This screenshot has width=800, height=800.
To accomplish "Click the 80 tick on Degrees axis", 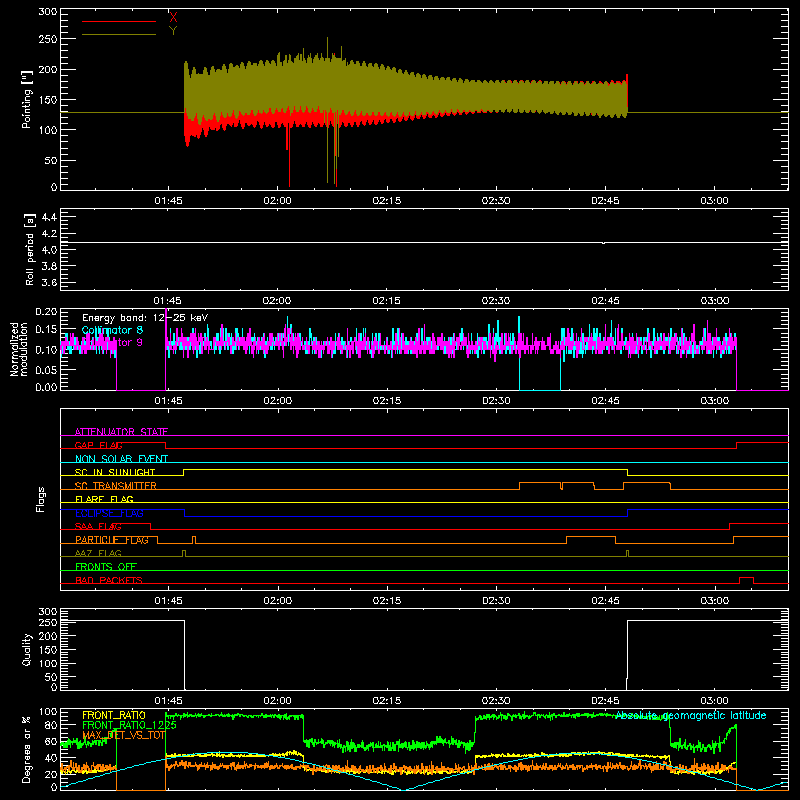I will pos(51,725).
